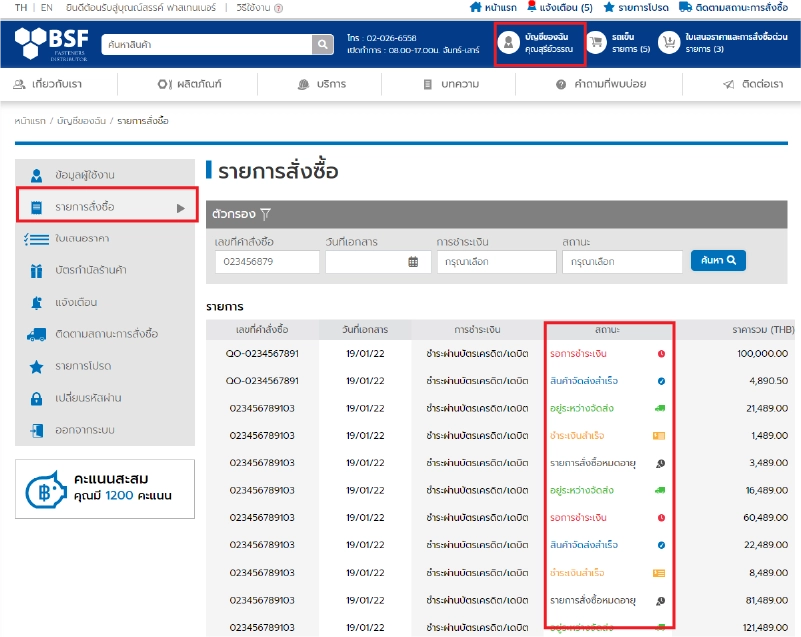The image size is (801, 637).
Task: Open my account icon บัญชีของฉัน
Action: 509,43
